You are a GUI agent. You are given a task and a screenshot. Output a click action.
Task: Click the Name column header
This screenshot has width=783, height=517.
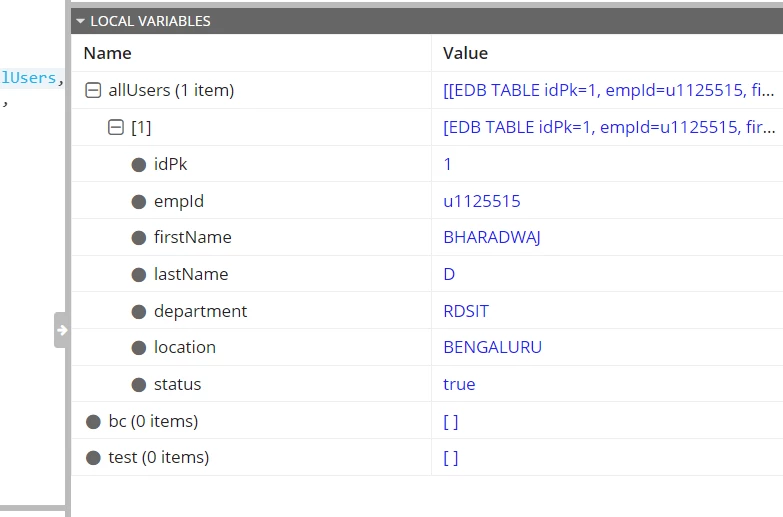click(x=107, y=53)
